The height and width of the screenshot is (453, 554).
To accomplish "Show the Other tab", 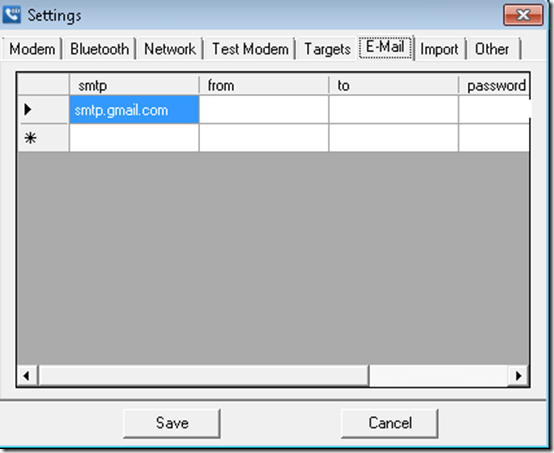I will click(x=492, y=49).
